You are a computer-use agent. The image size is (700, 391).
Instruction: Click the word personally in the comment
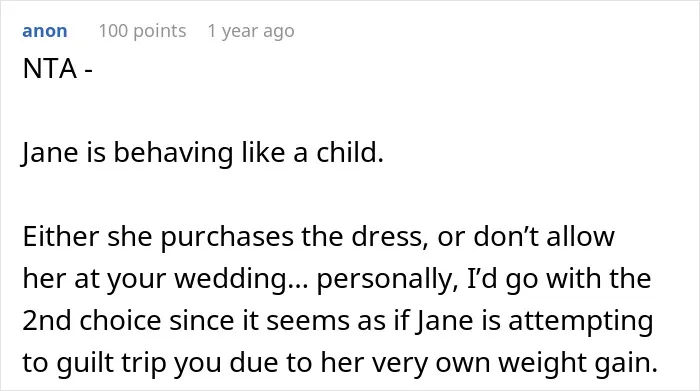click(x=387, y=279)
